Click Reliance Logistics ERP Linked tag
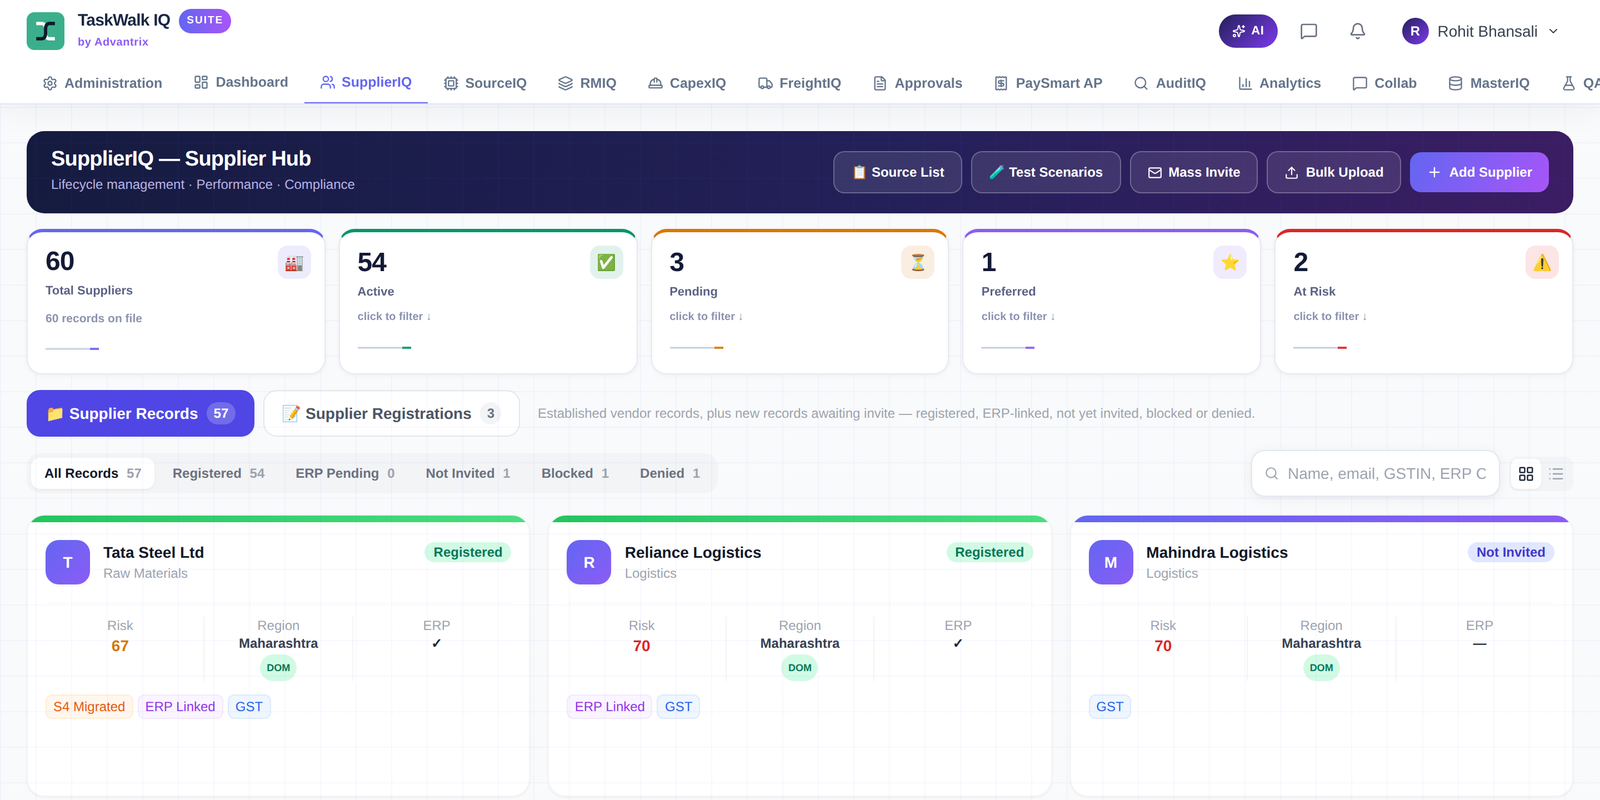This screenshot has width=1600, height=800. click(x=609, y=707)
